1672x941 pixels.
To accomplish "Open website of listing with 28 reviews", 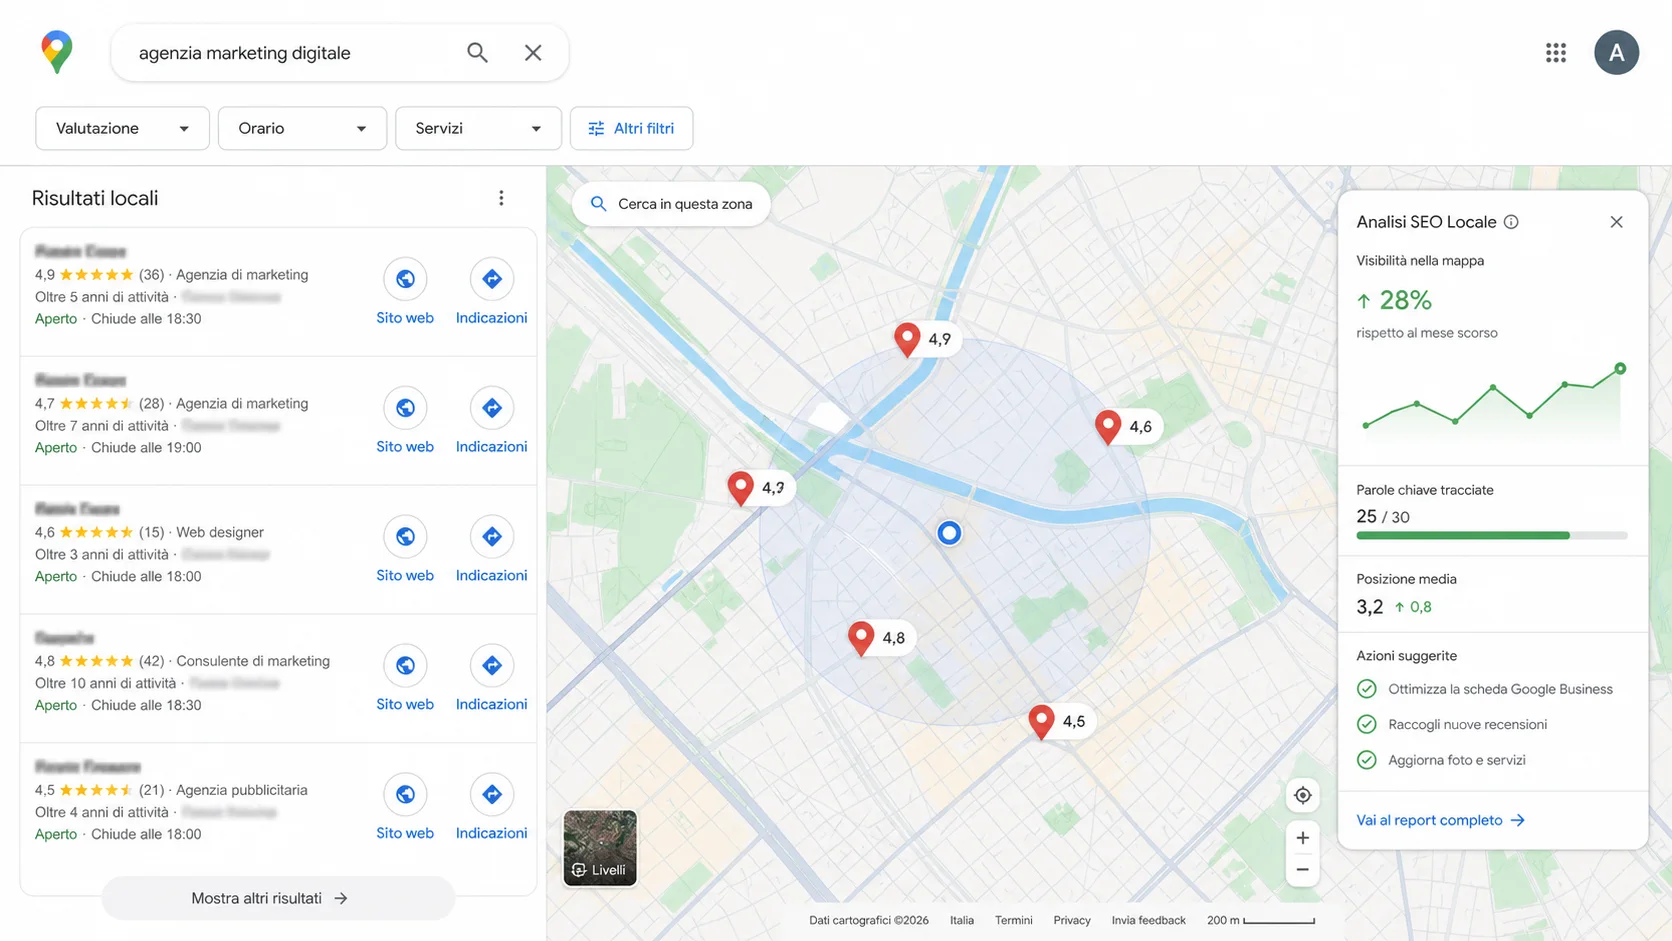I will coord(405,421).
